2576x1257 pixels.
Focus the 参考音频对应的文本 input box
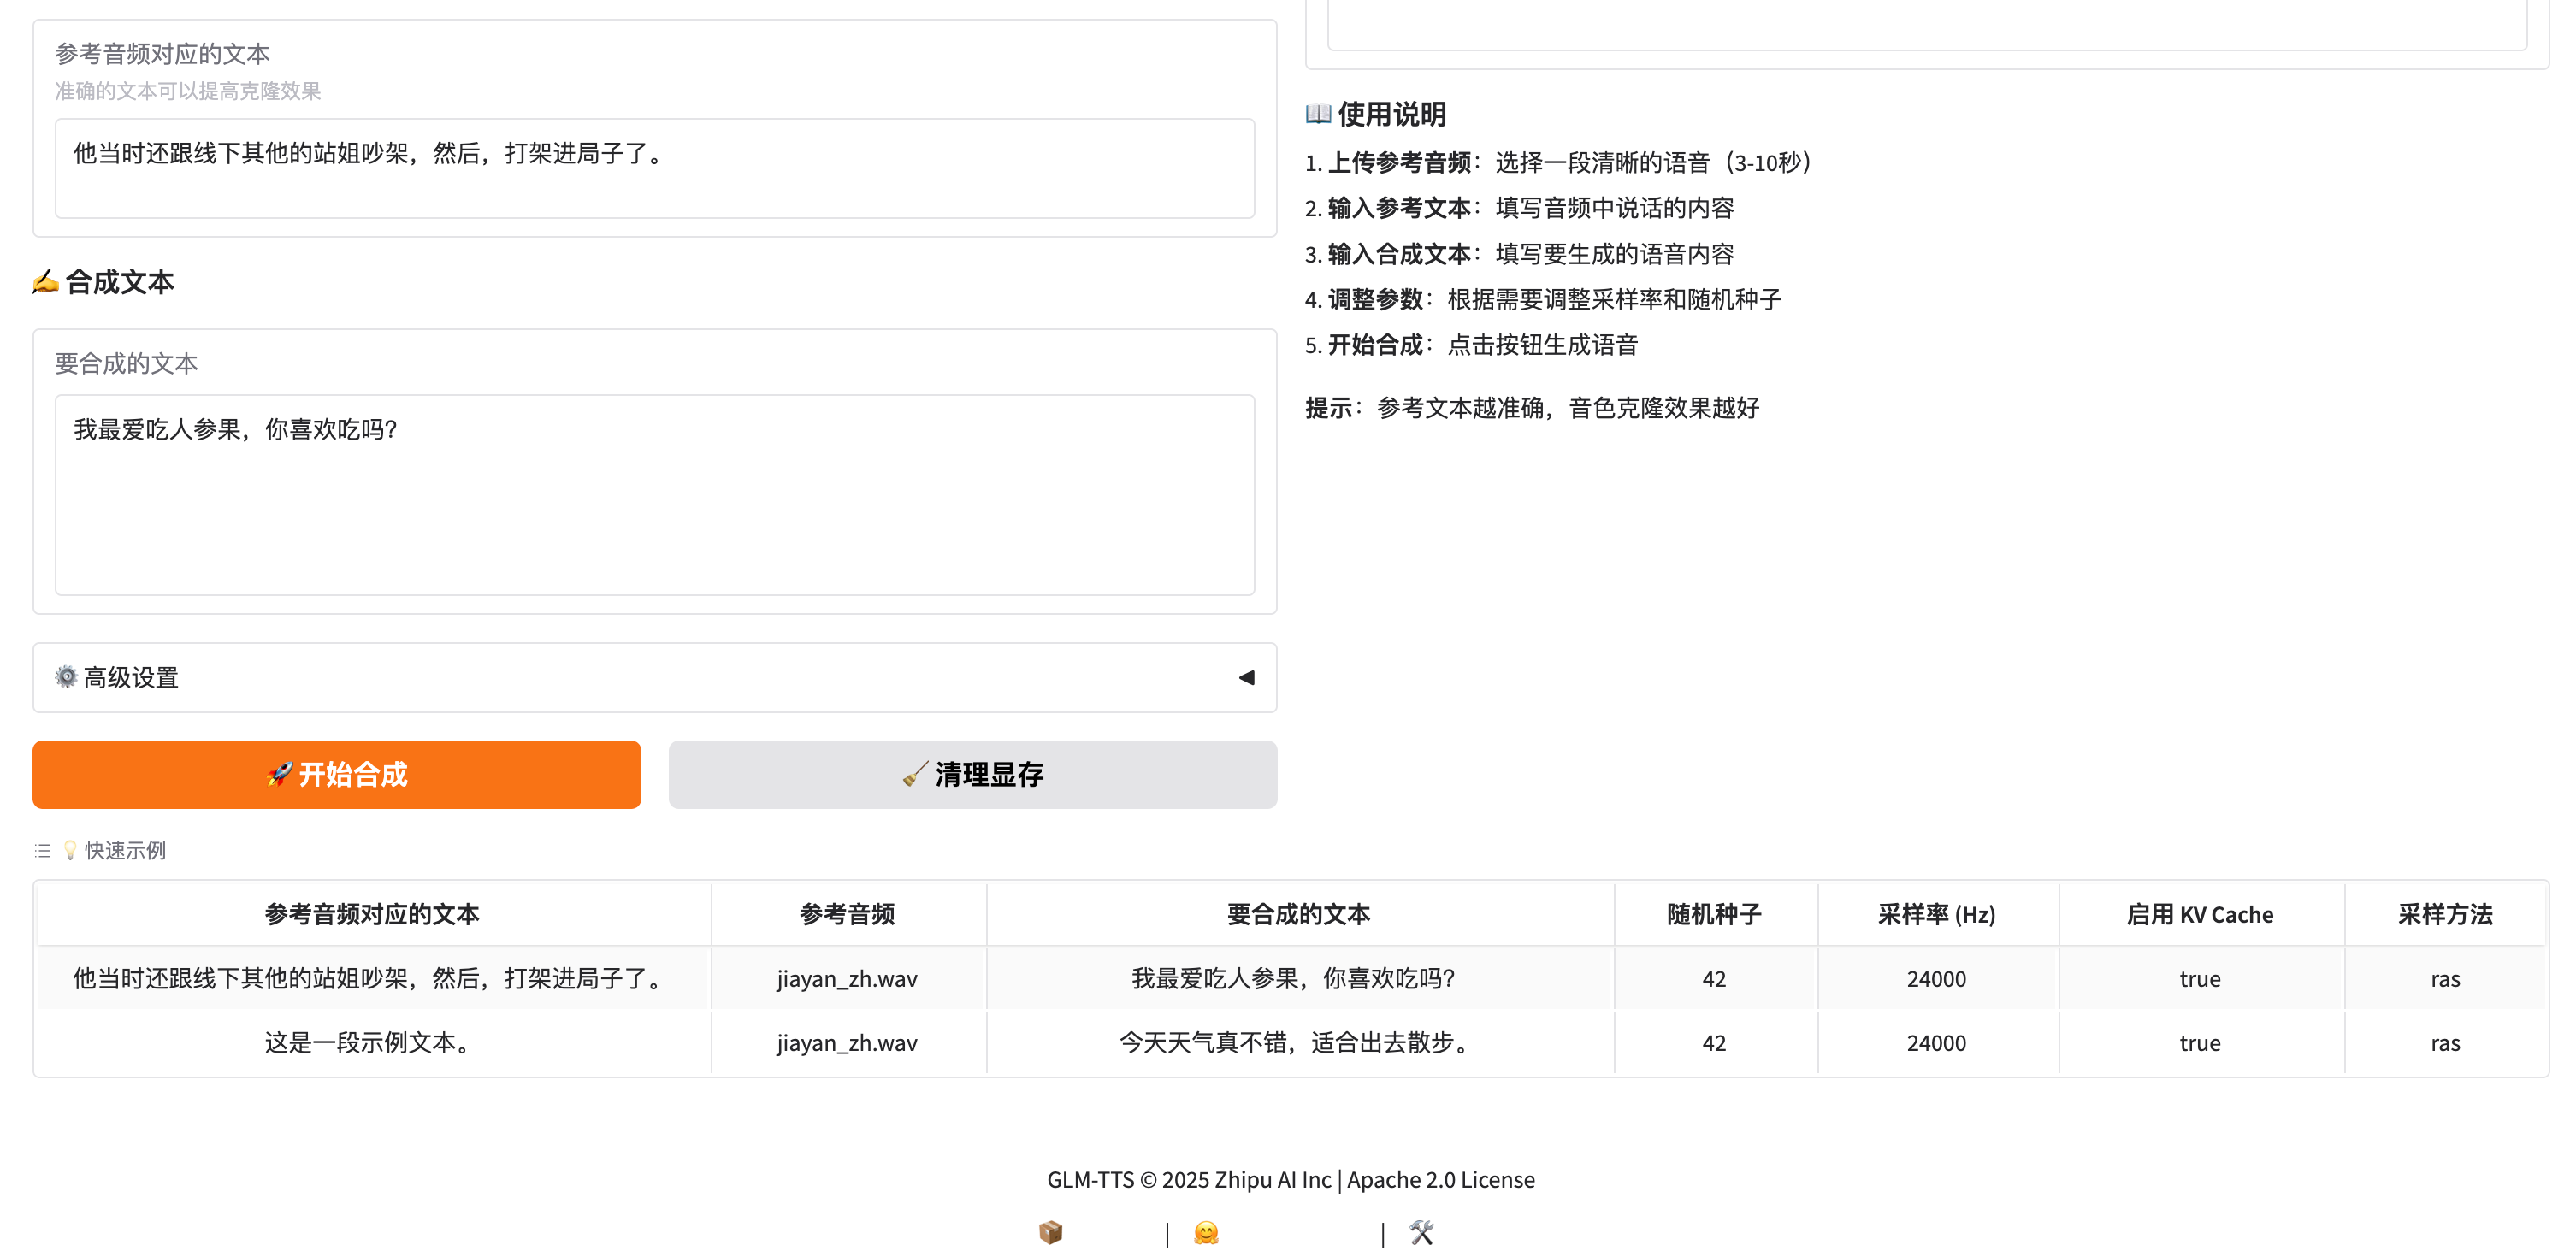click(654, 168)
